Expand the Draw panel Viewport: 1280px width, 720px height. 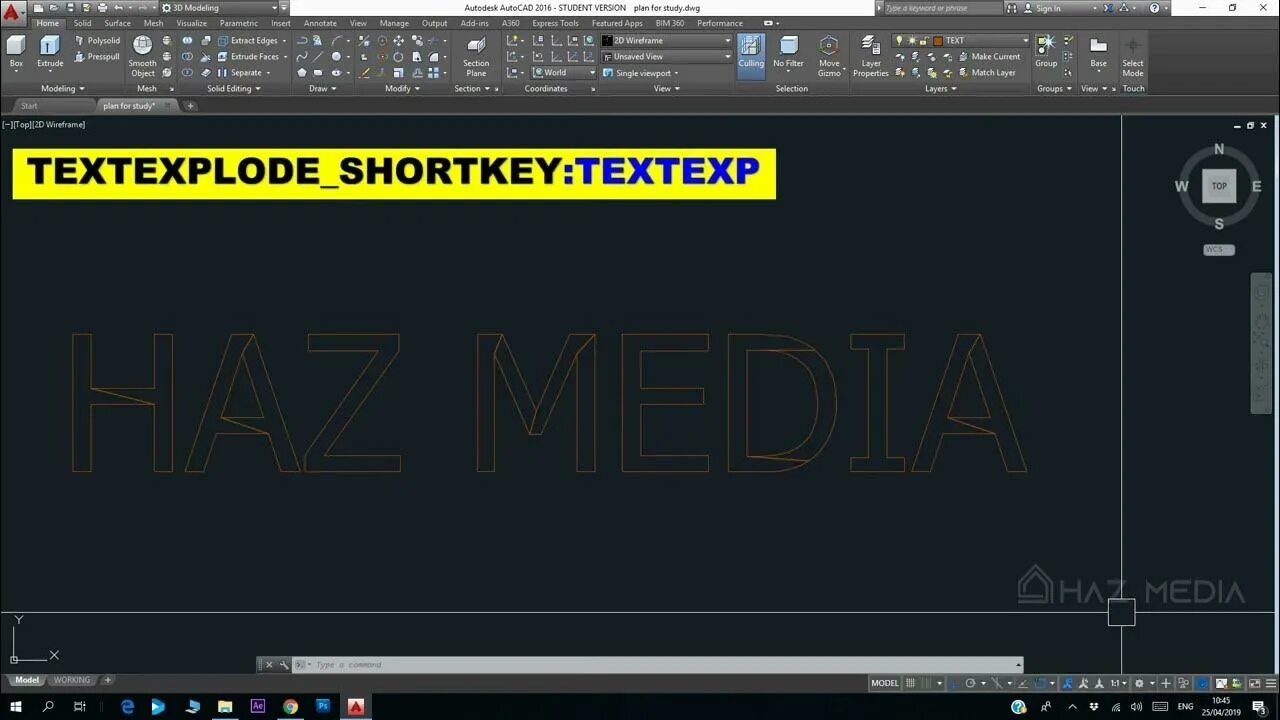click(323, 89)
